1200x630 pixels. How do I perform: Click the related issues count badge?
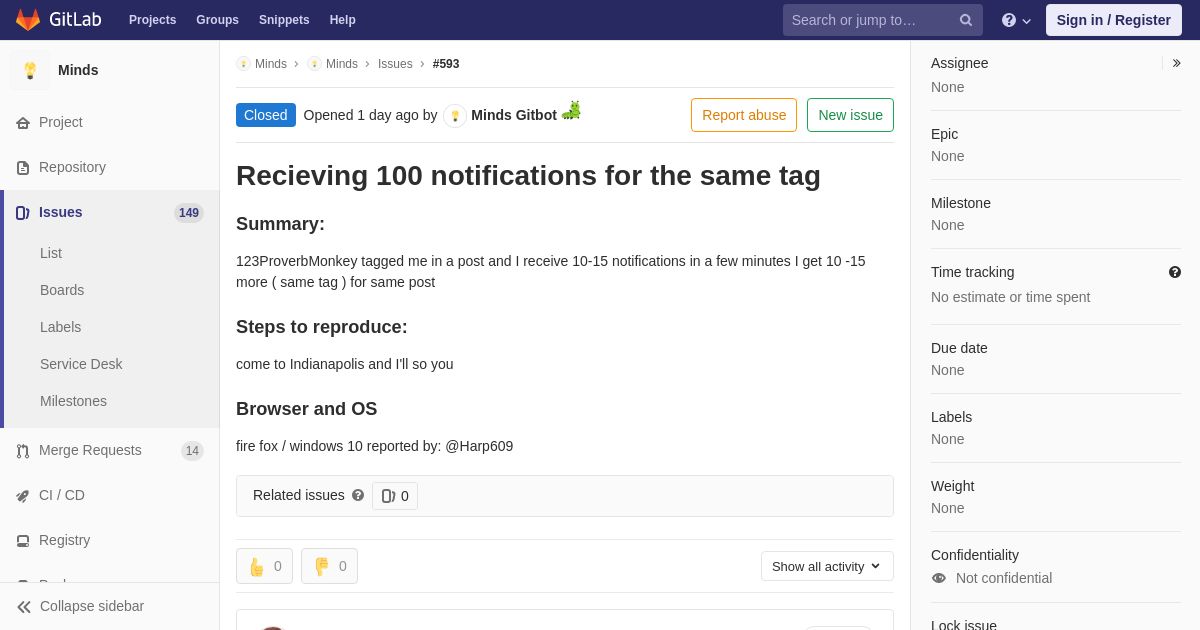[395, 496]
